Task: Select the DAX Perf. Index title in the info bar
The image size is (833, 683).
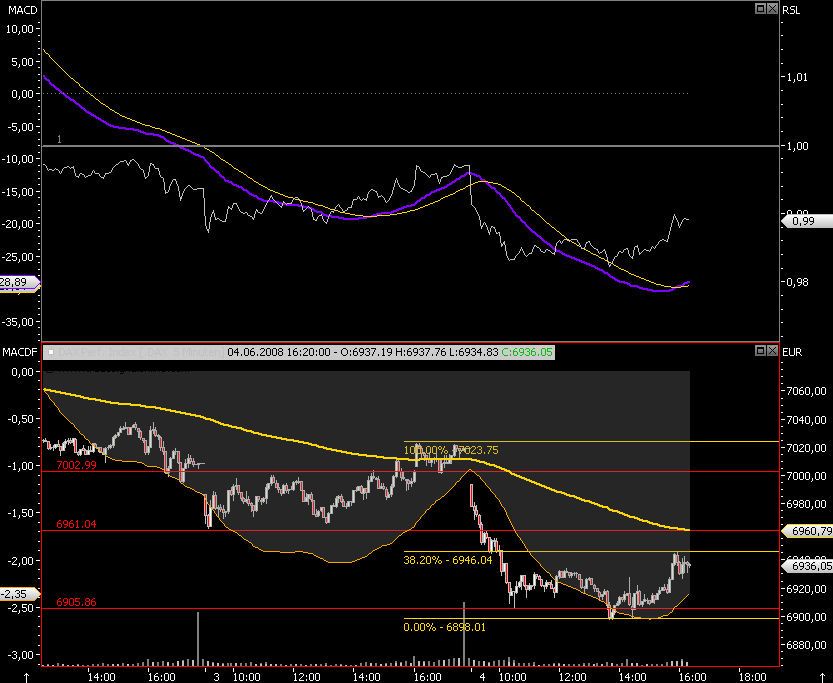Action: click(x=141, y=352)
